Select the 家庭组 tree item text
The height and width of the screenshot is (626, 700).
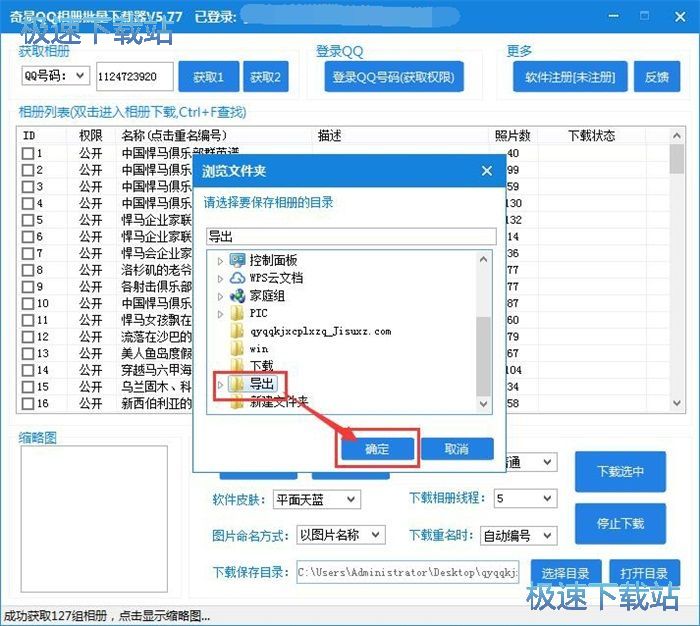pos(267,296)
